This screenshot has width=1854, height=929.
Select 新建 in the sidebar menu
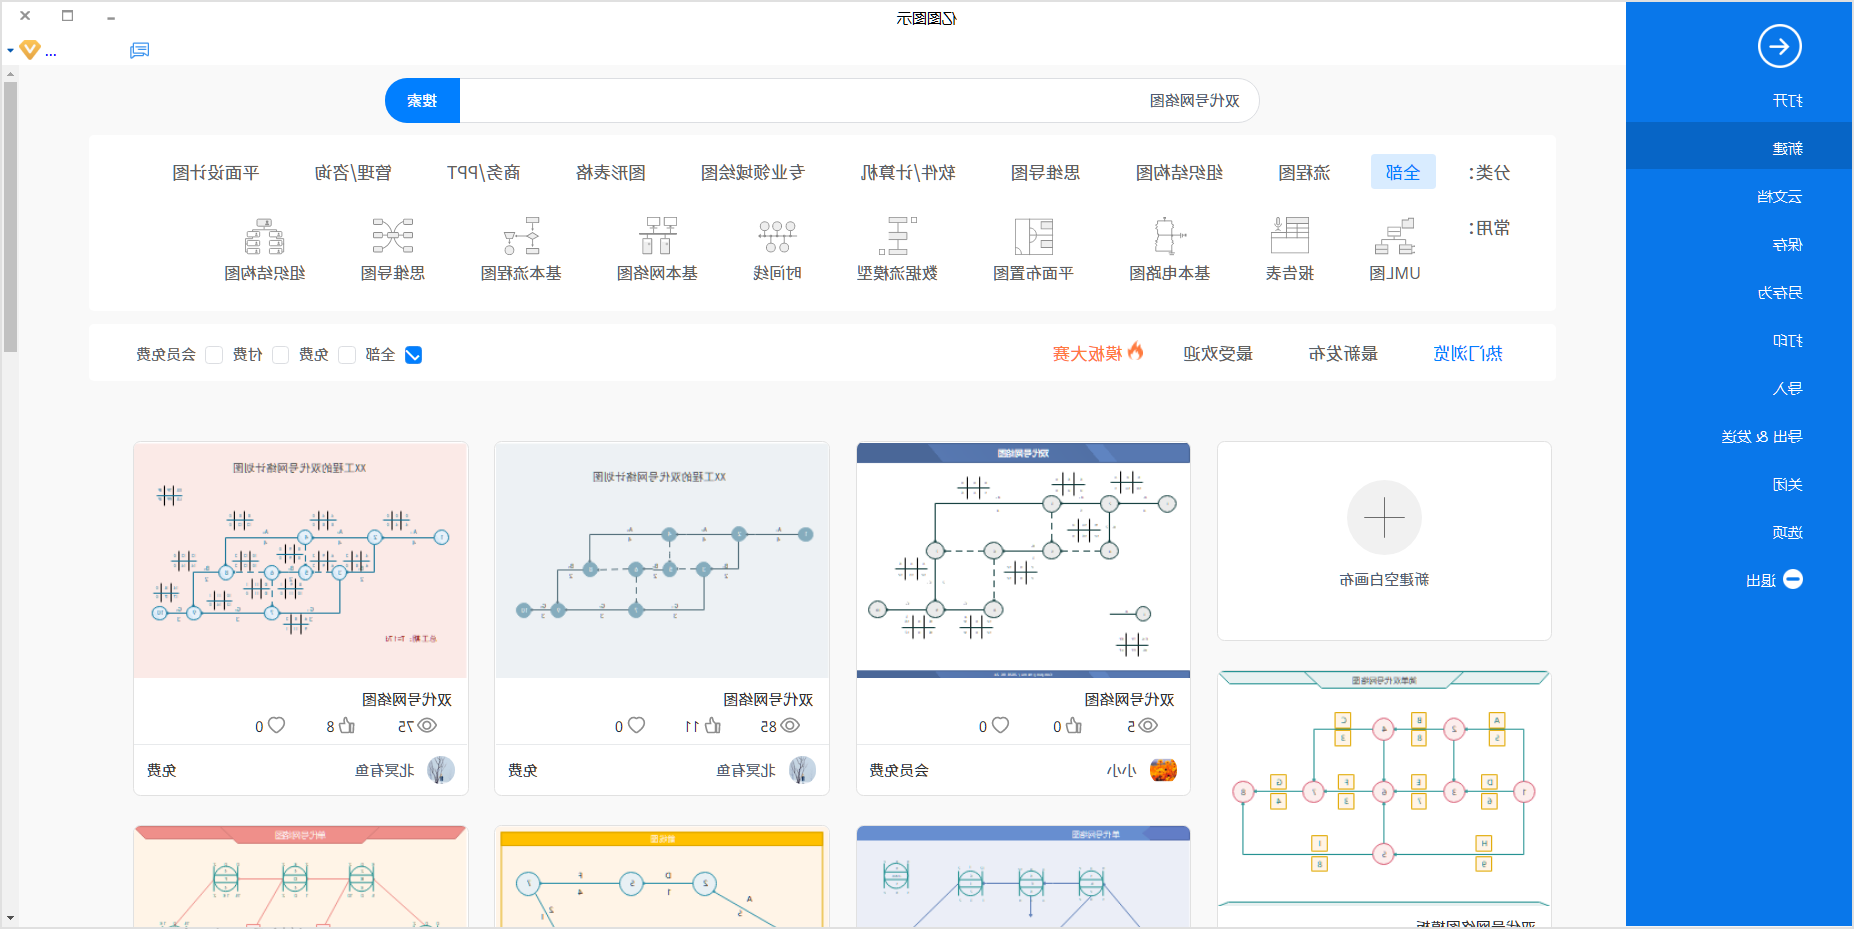click(x=1739, y=148)
